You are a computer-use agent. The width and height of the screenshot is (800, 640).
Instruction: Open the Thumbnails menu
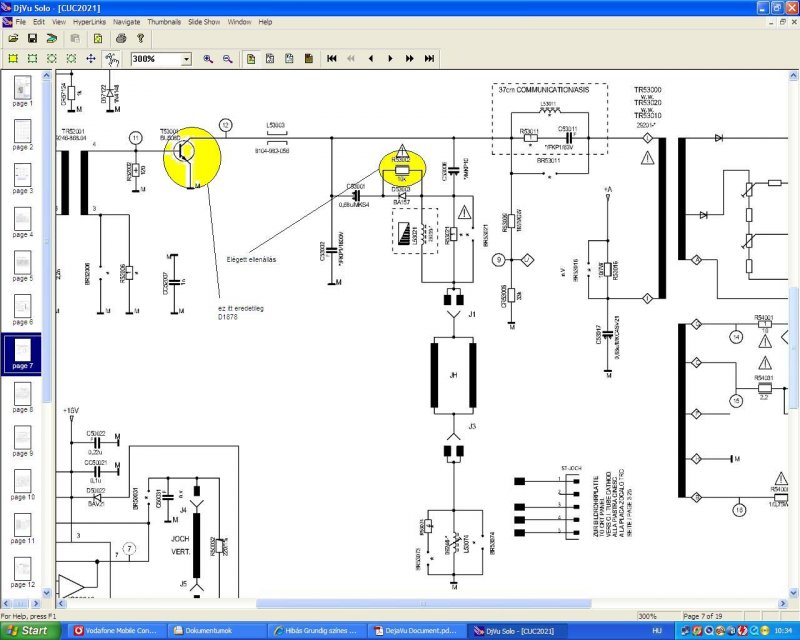(164, 22)
